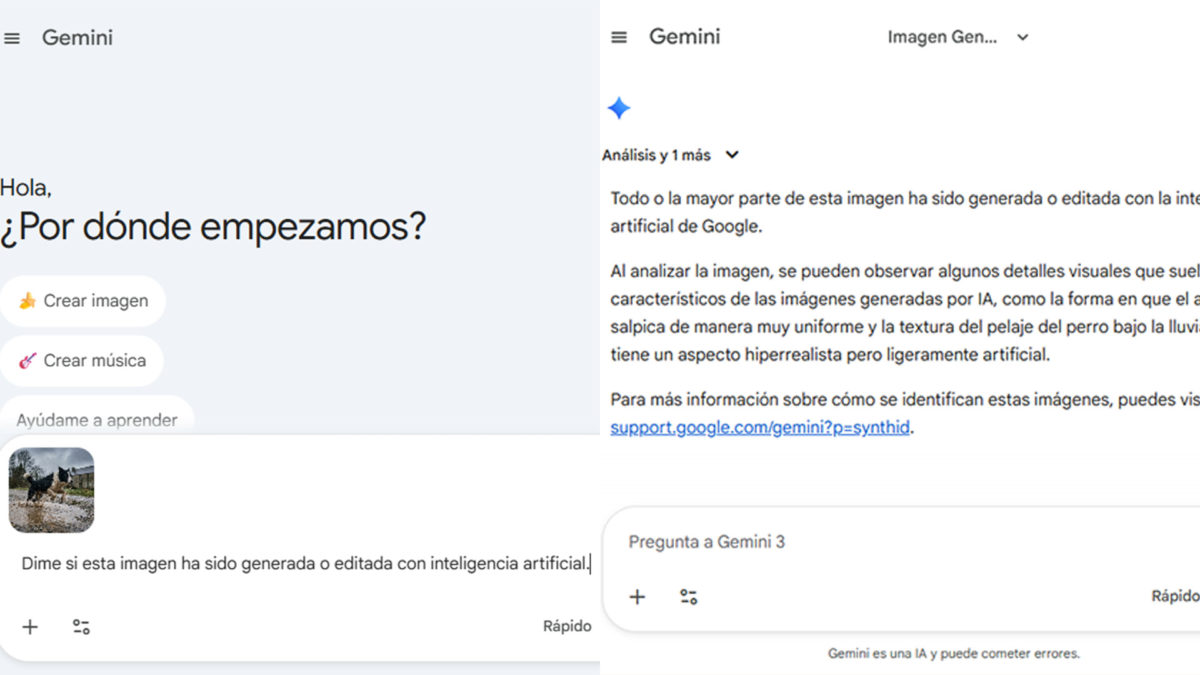The image size is (1200, 675).
Task: Click the banana icon on Crear imagen
Action: click(27, 301)
